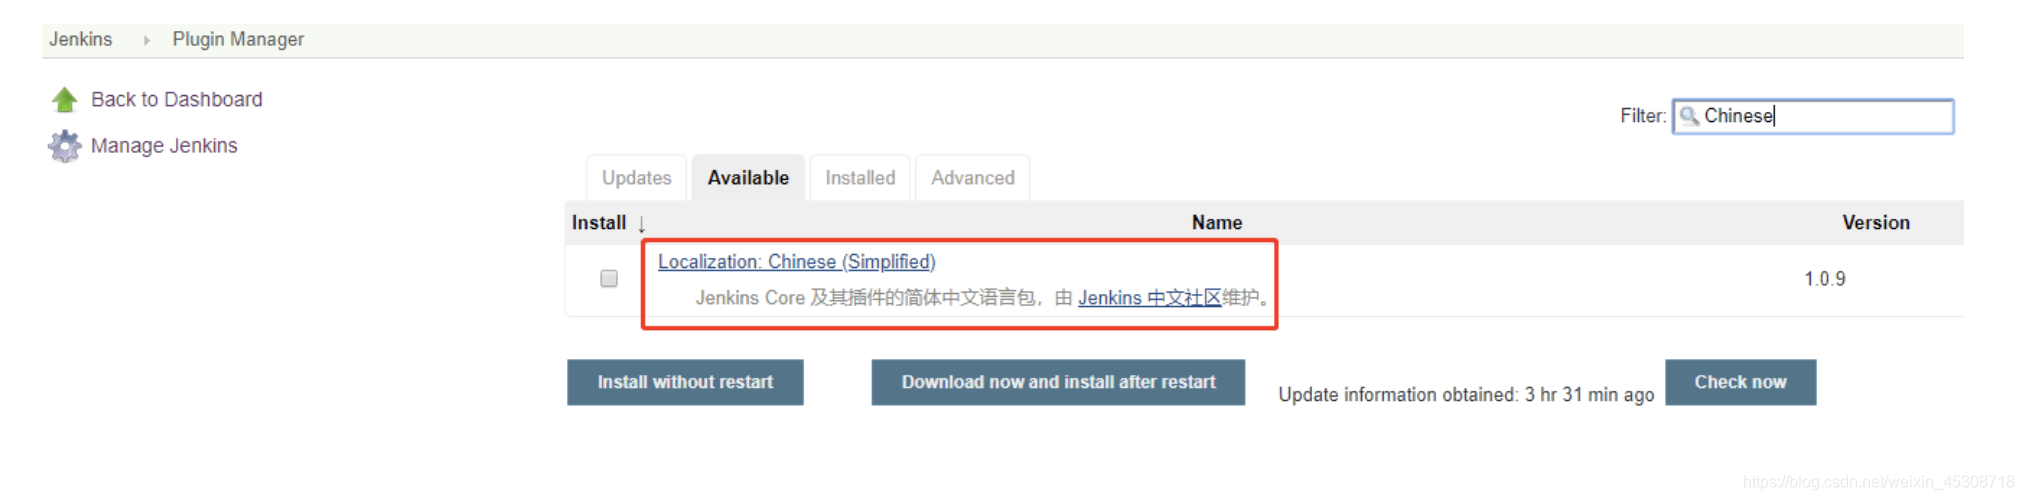Click the breadcrumb arrow after Jenkins

pos(147,40)
